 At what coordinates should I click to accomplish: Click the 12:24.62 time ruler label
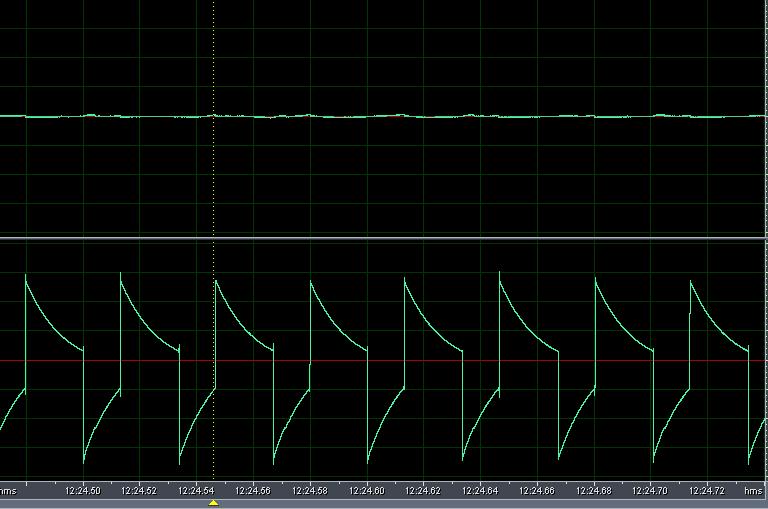(423, 490)
